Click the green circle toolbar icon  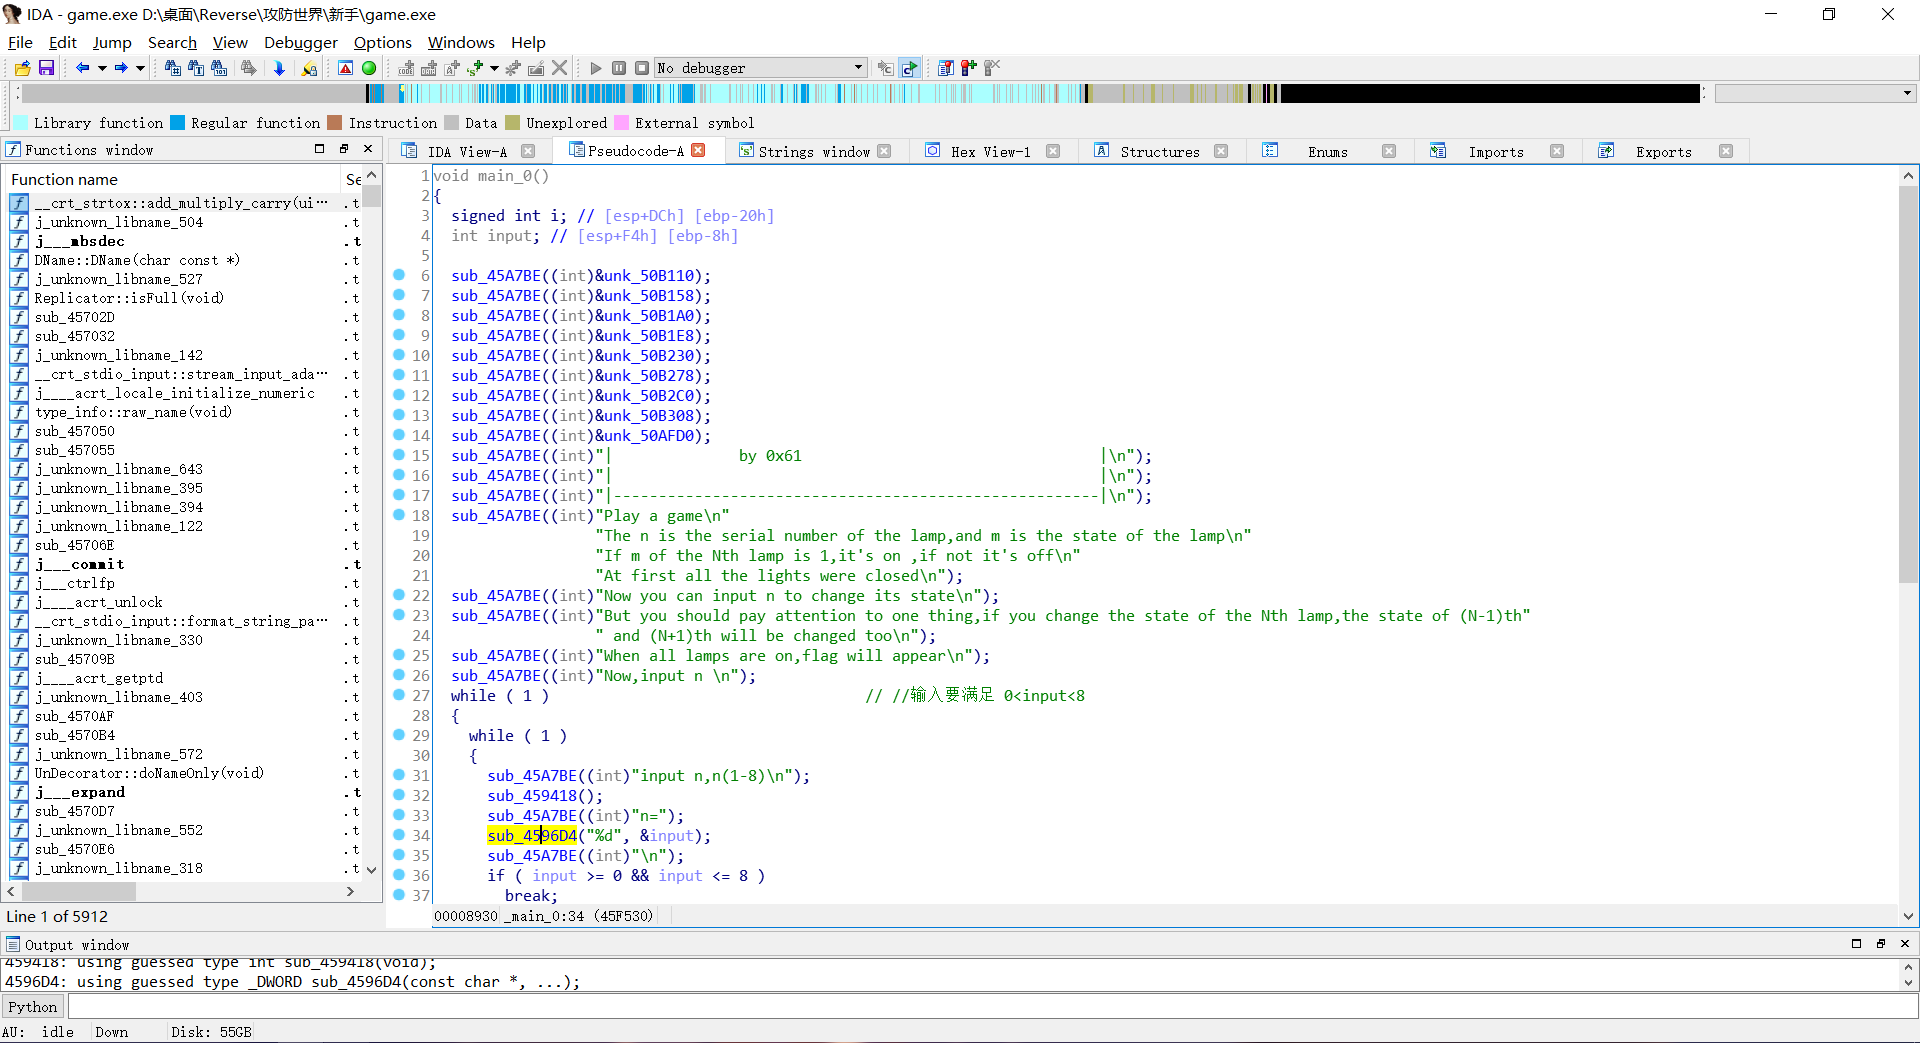369,68
